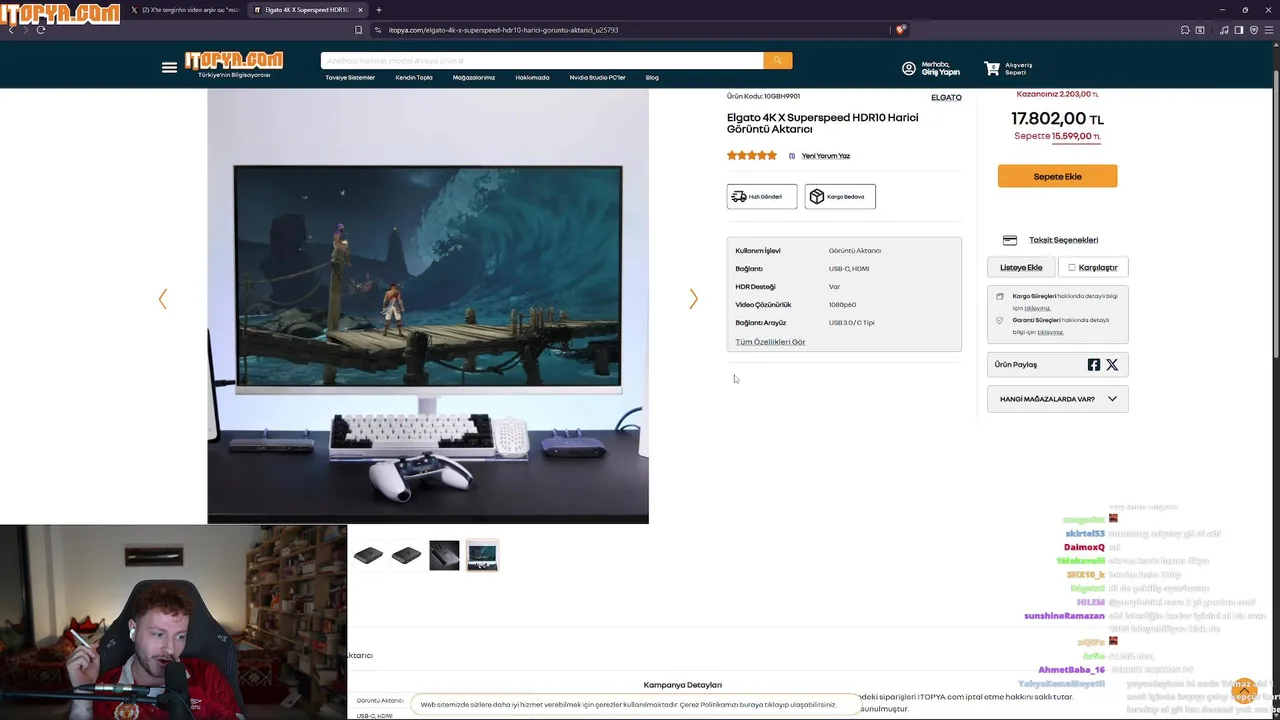This screenshot has height=720, width=1280.
Task: Open the Taksit Seçenekleri link
Action: 1063,240
